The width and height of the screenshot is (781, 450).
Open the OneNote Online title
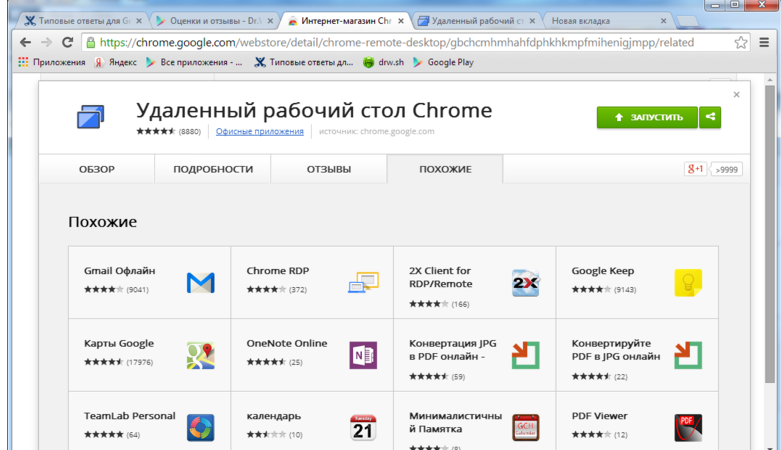(x=287, y=343)
